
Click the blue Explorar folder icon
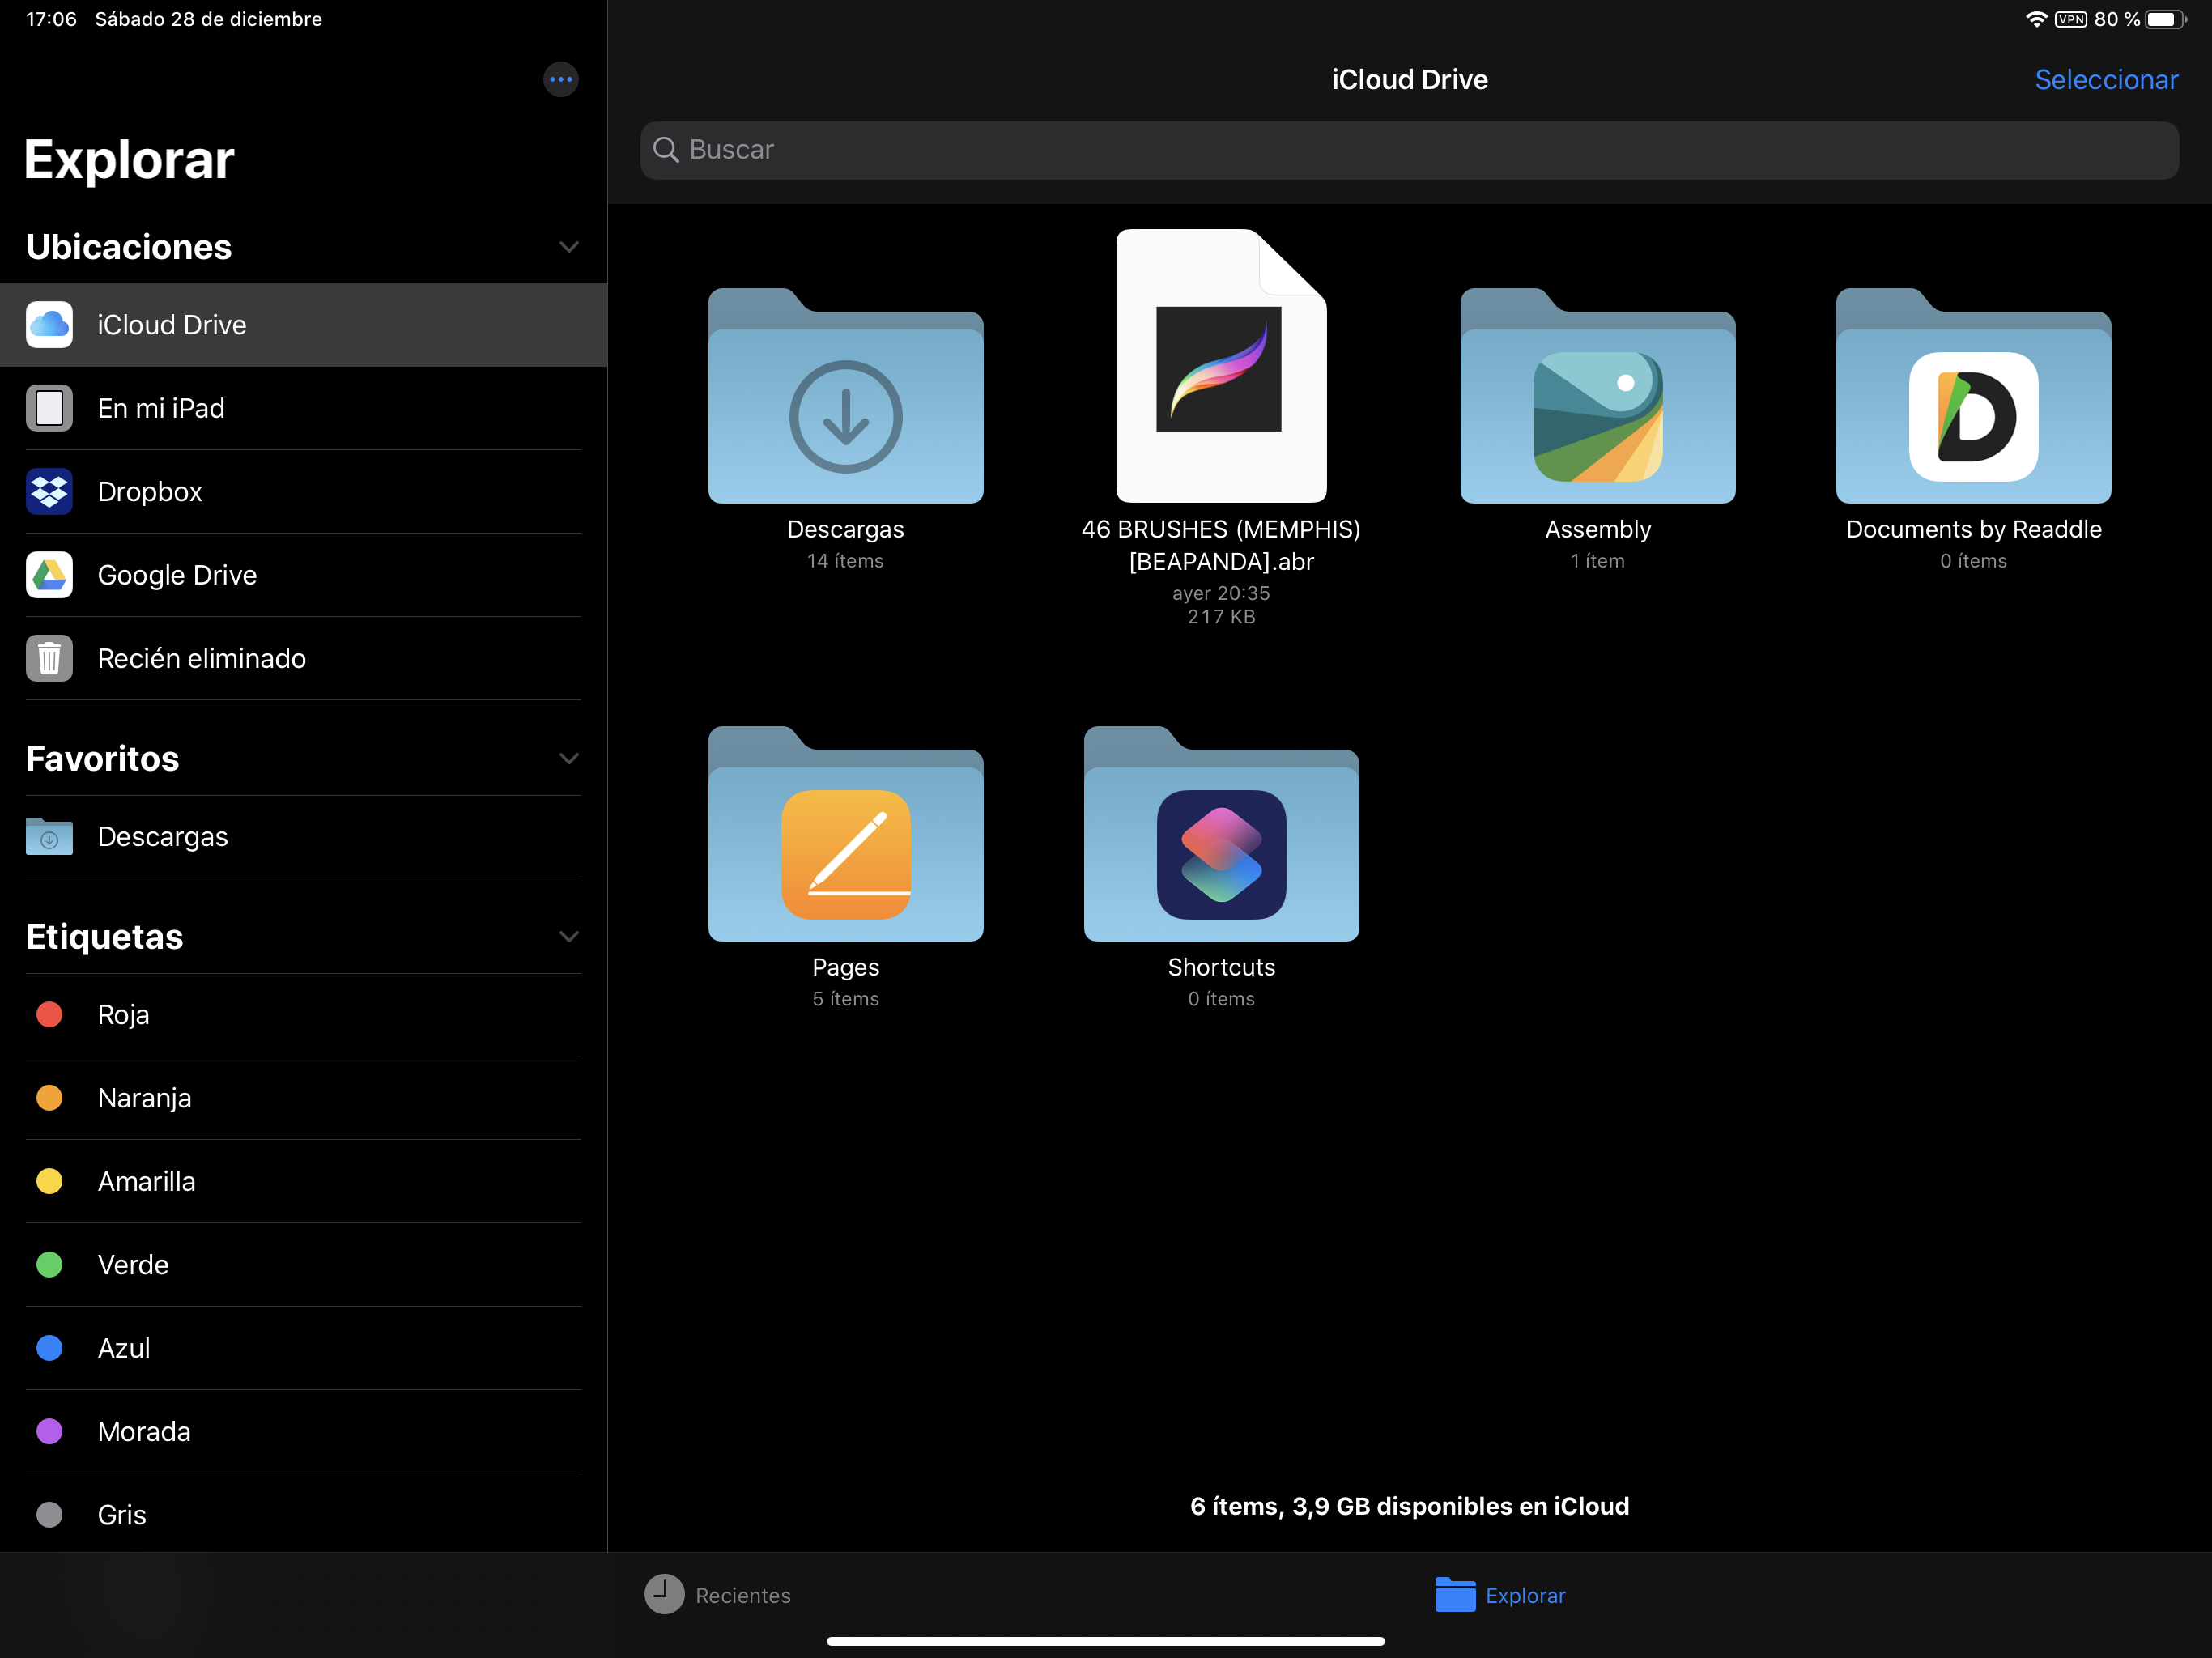pyautogui.click(x=1455, y=1594)
